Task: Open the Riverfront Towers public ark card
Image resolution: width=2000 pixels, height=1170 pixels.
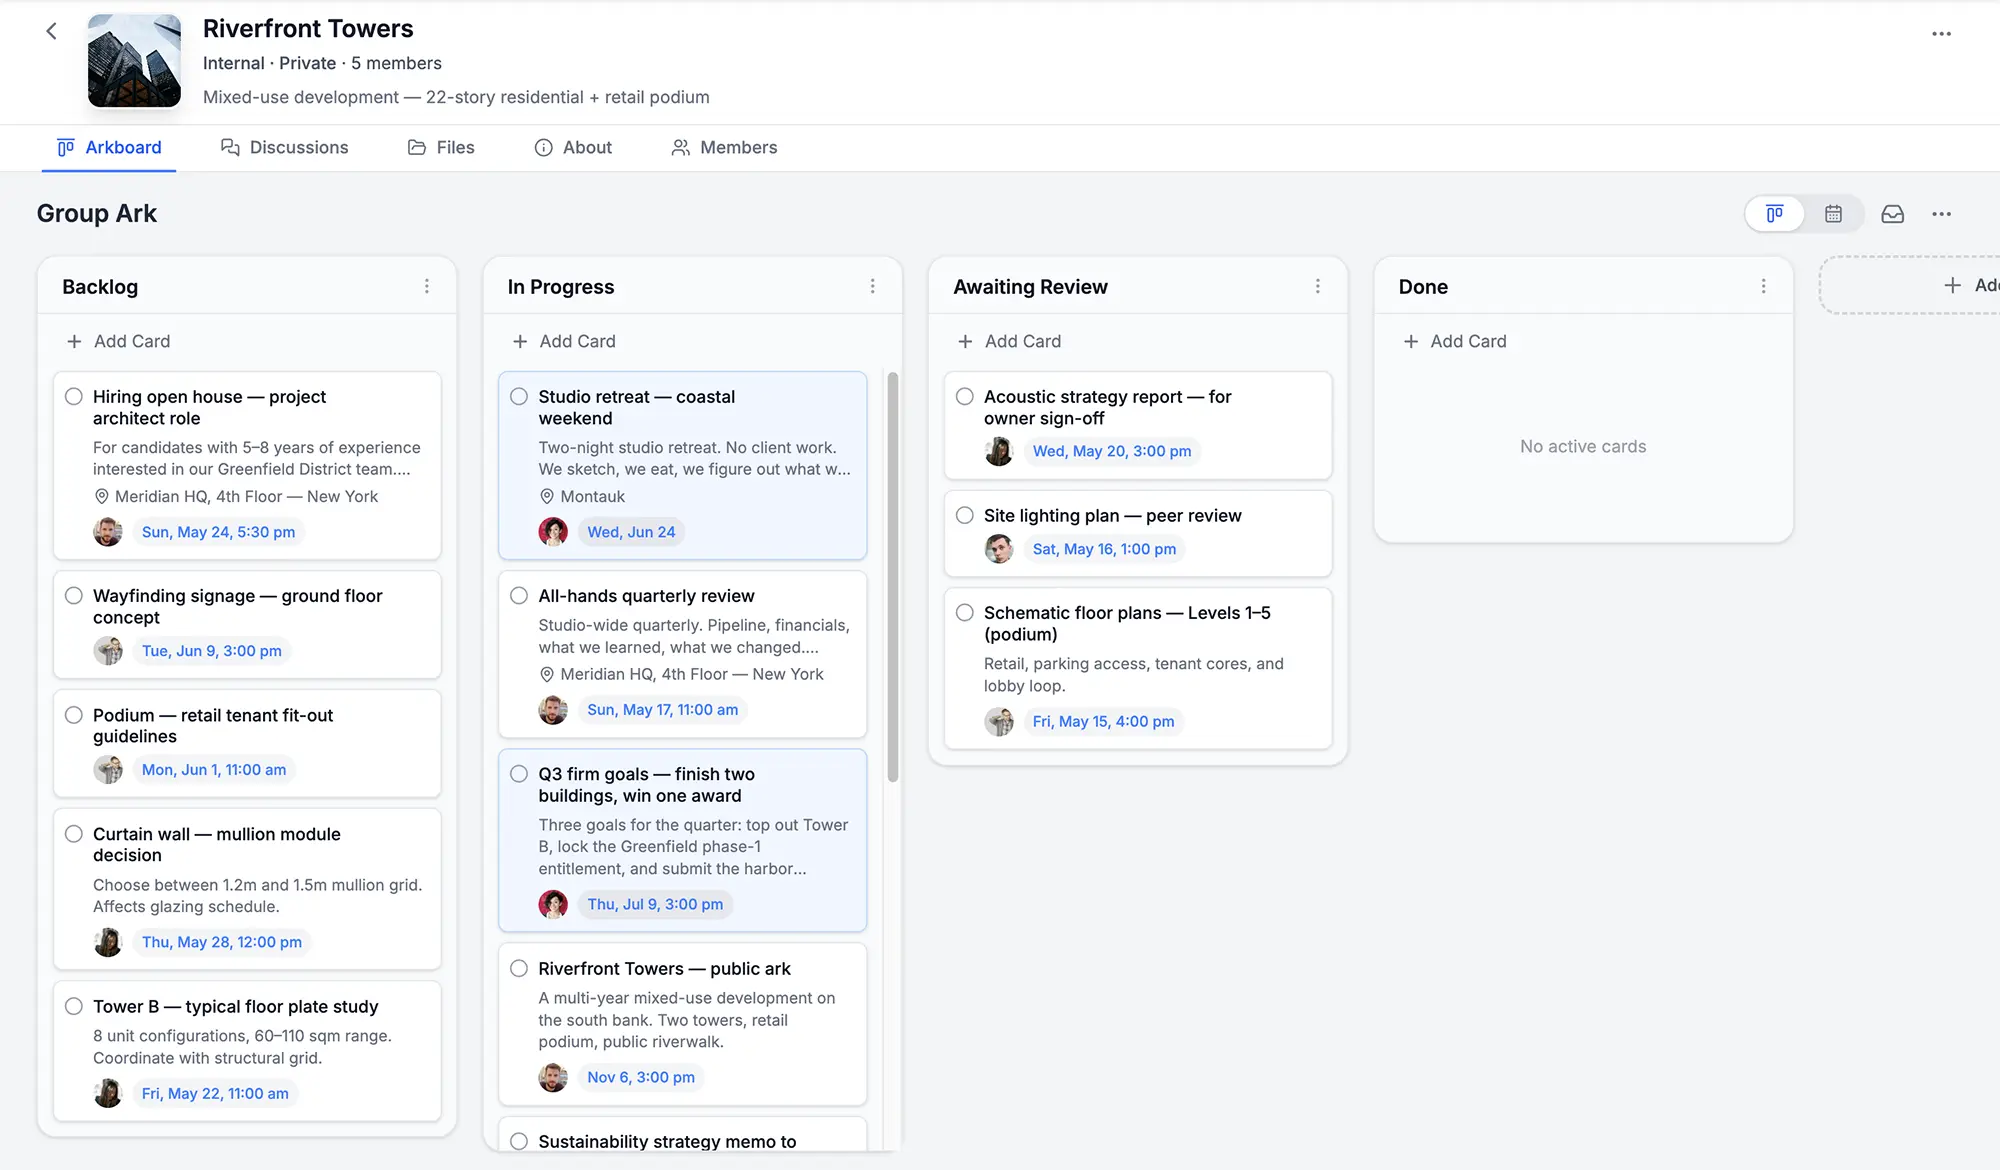Action: pyautogui.click(x=683, y=1024)
